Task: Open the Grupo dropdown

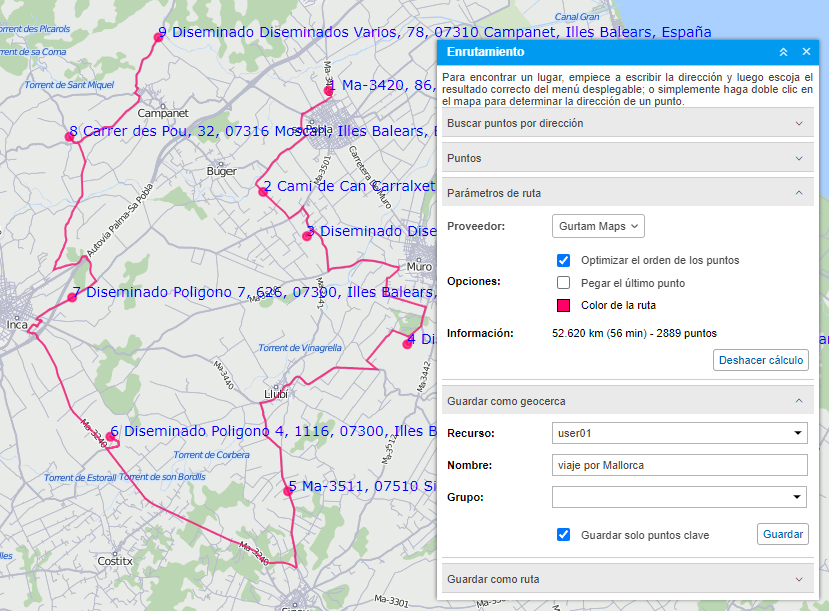Action: click(679, 497)
